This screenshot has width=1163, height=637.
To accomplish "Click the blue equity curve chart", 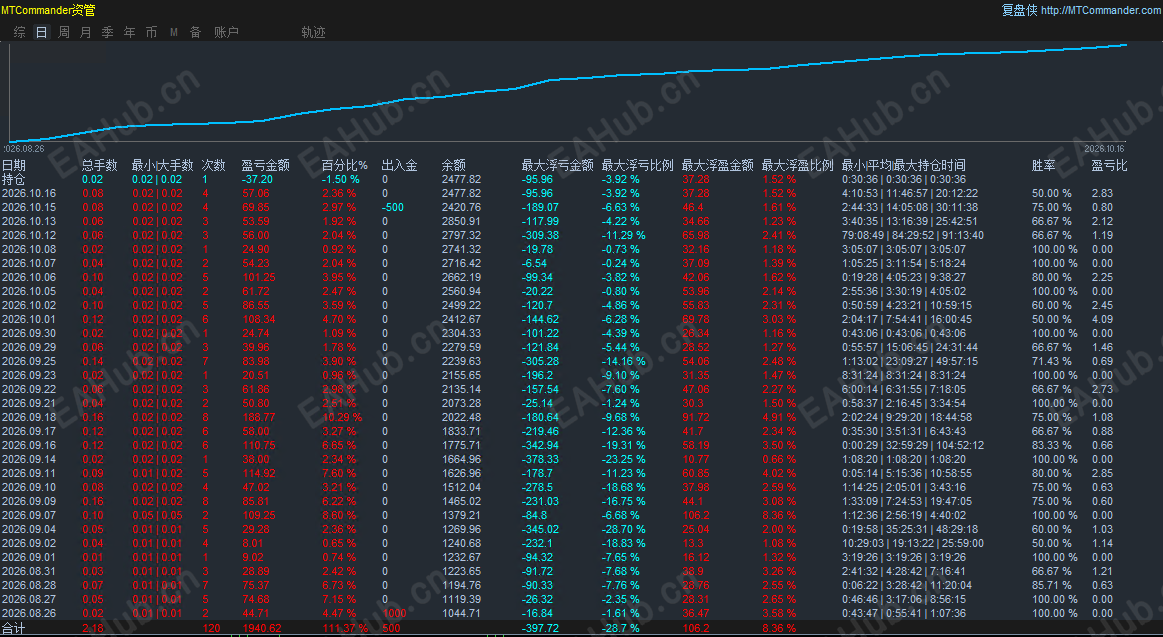I will click(567, 91).
